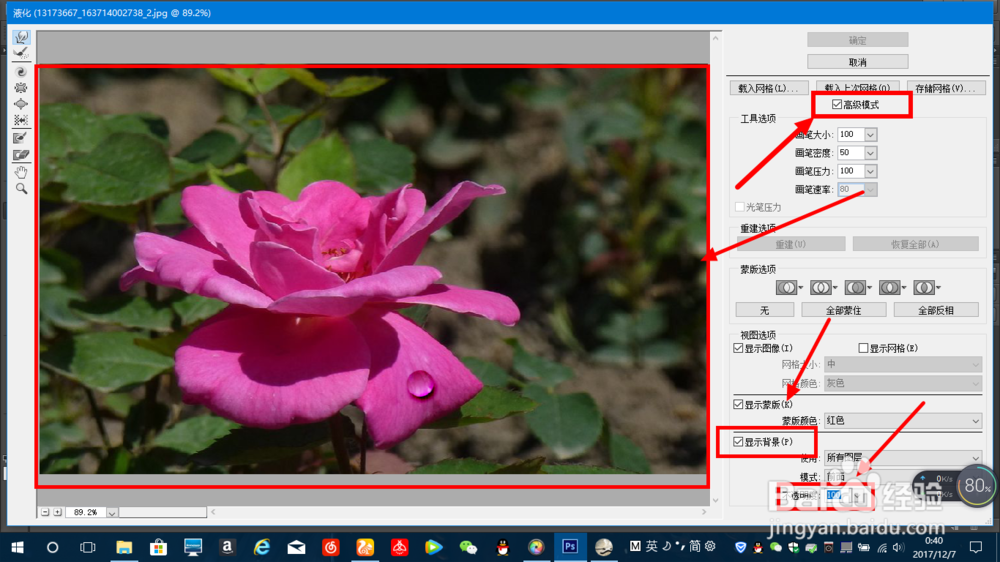Select the Thaw Mask tool
Viewport: 1000px width, 562px height.
(21, 154)
